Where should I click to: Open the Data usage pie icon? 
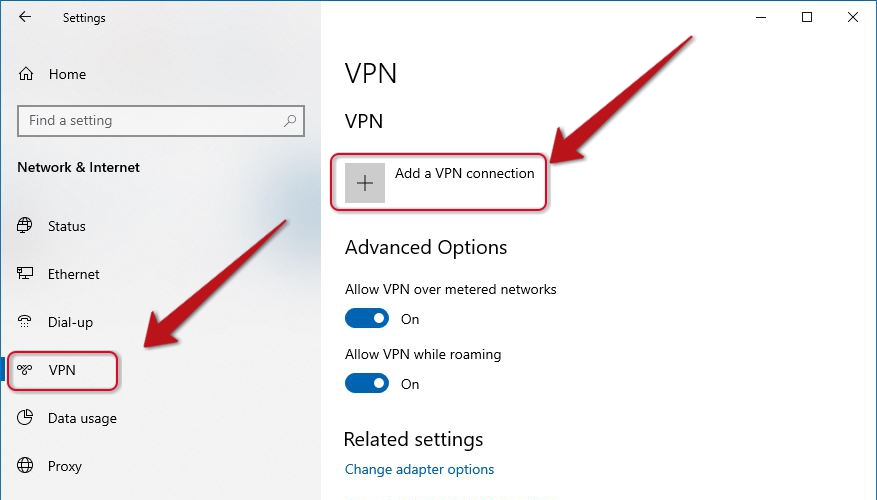[x=25, y=417]
